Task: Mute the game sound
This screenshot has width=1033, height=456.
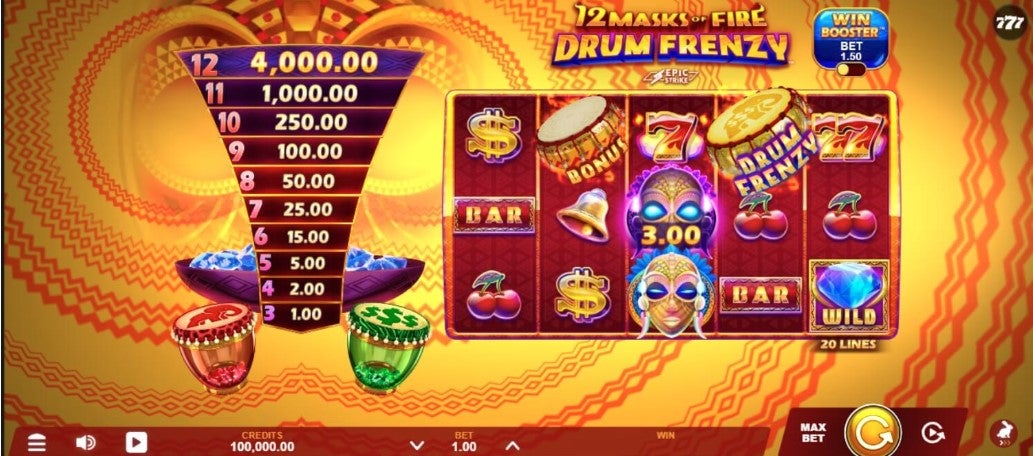Action: pyautogui.click(x=86, y=443)
